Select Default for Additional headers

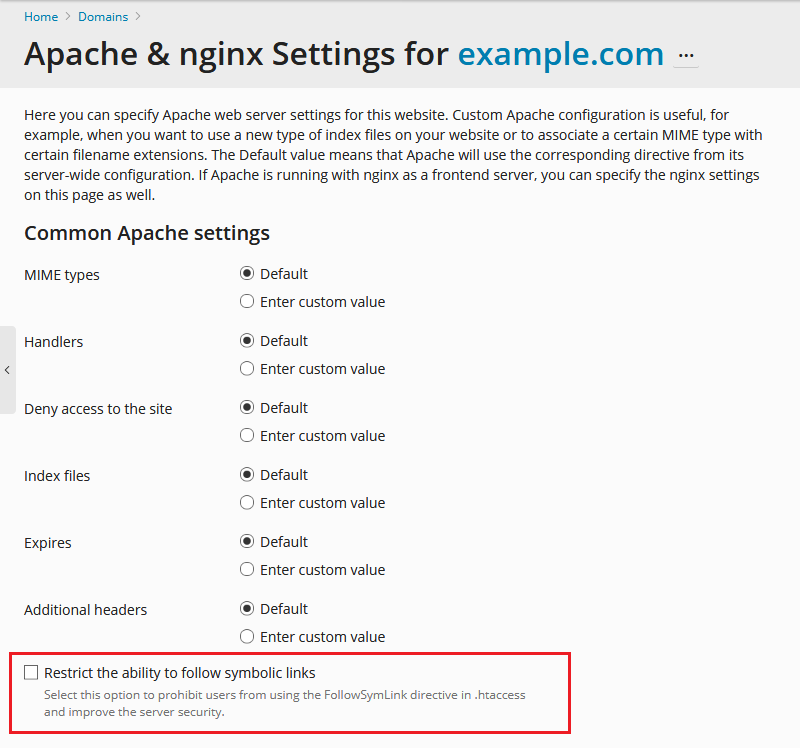click(247, 609)
